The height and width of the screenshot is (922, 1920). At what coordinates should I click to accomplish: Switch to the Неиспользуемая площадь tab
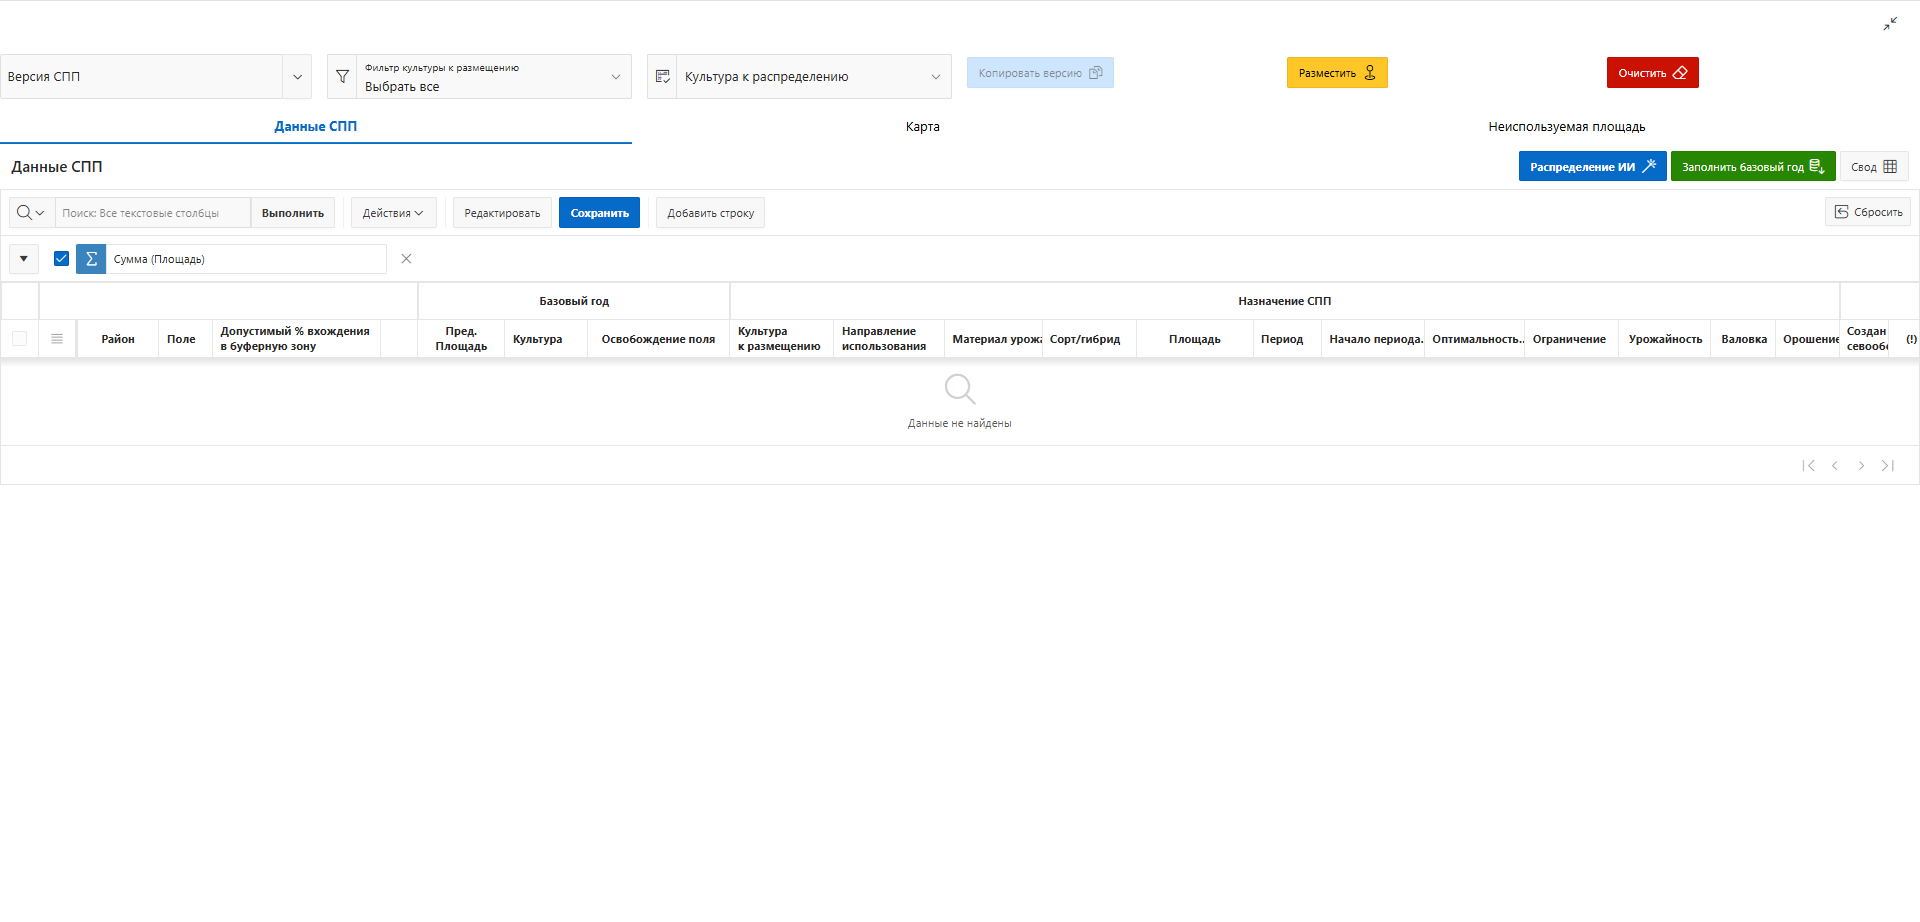click(1566, 127)
